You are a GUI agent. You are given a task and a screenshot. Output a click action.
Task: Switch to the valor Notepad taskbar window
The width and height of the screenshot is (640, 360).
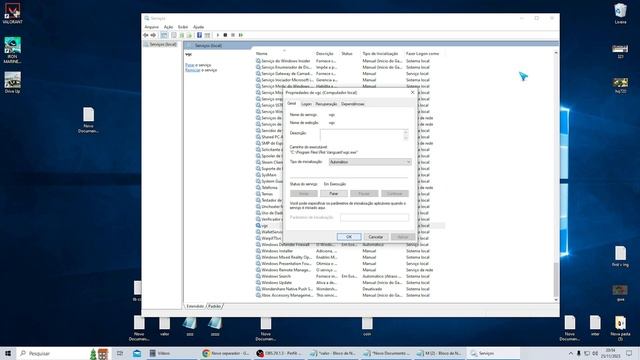332,353
